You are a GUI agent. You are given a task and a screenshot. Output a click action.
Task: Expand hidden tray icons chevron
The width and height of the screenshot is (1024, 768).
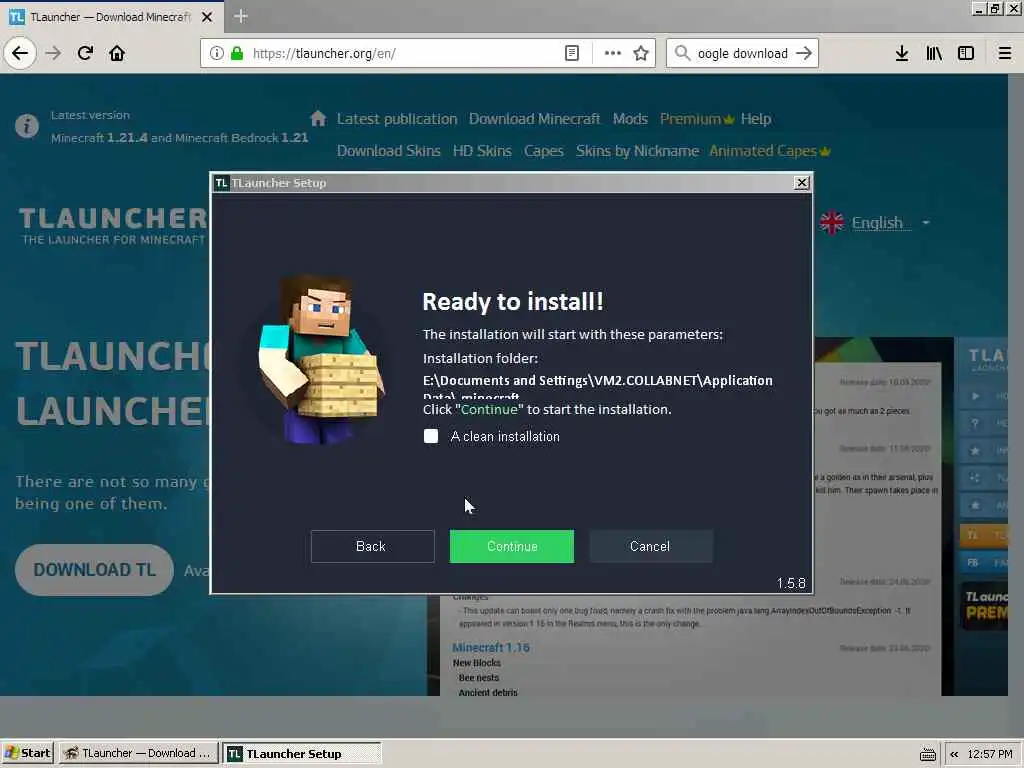click(x=954, y=754)
